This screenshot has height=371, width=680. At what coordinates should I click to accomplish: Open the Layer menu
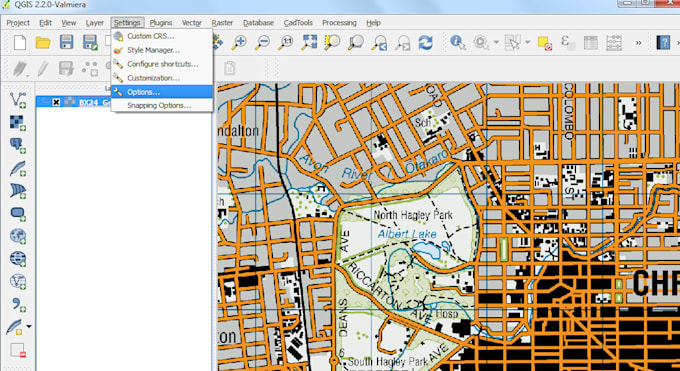95,23
